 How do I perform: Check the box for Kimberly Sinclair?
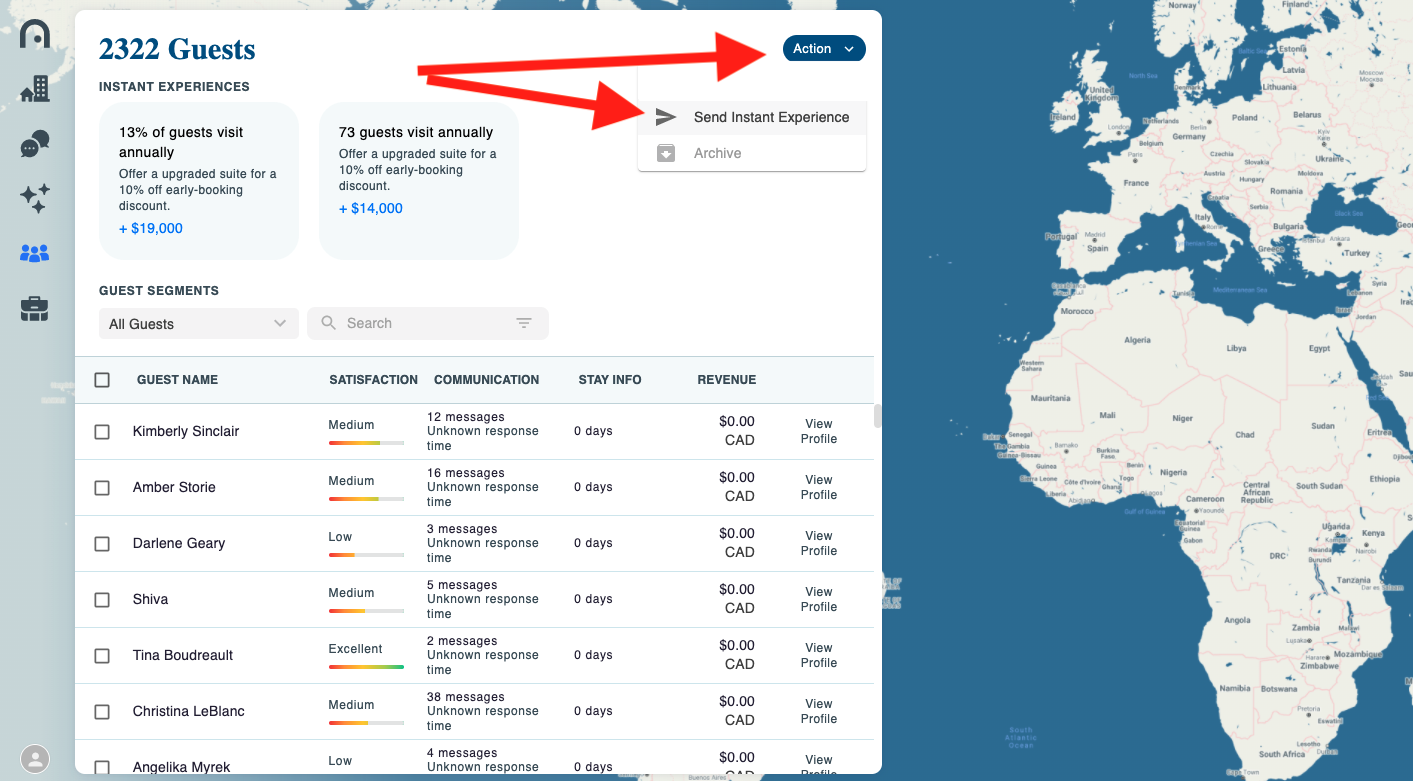click(x=102, y=432)
